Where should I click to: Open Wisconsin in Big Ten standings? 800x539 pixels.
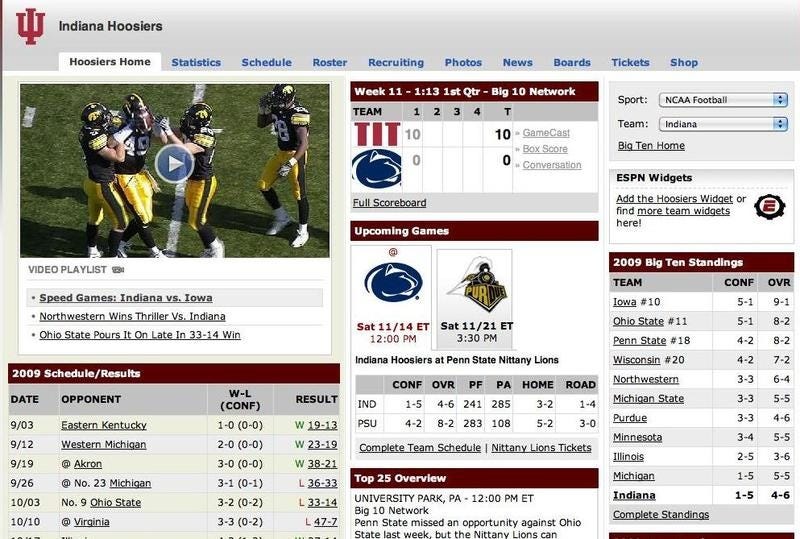[x=636, y=360]
